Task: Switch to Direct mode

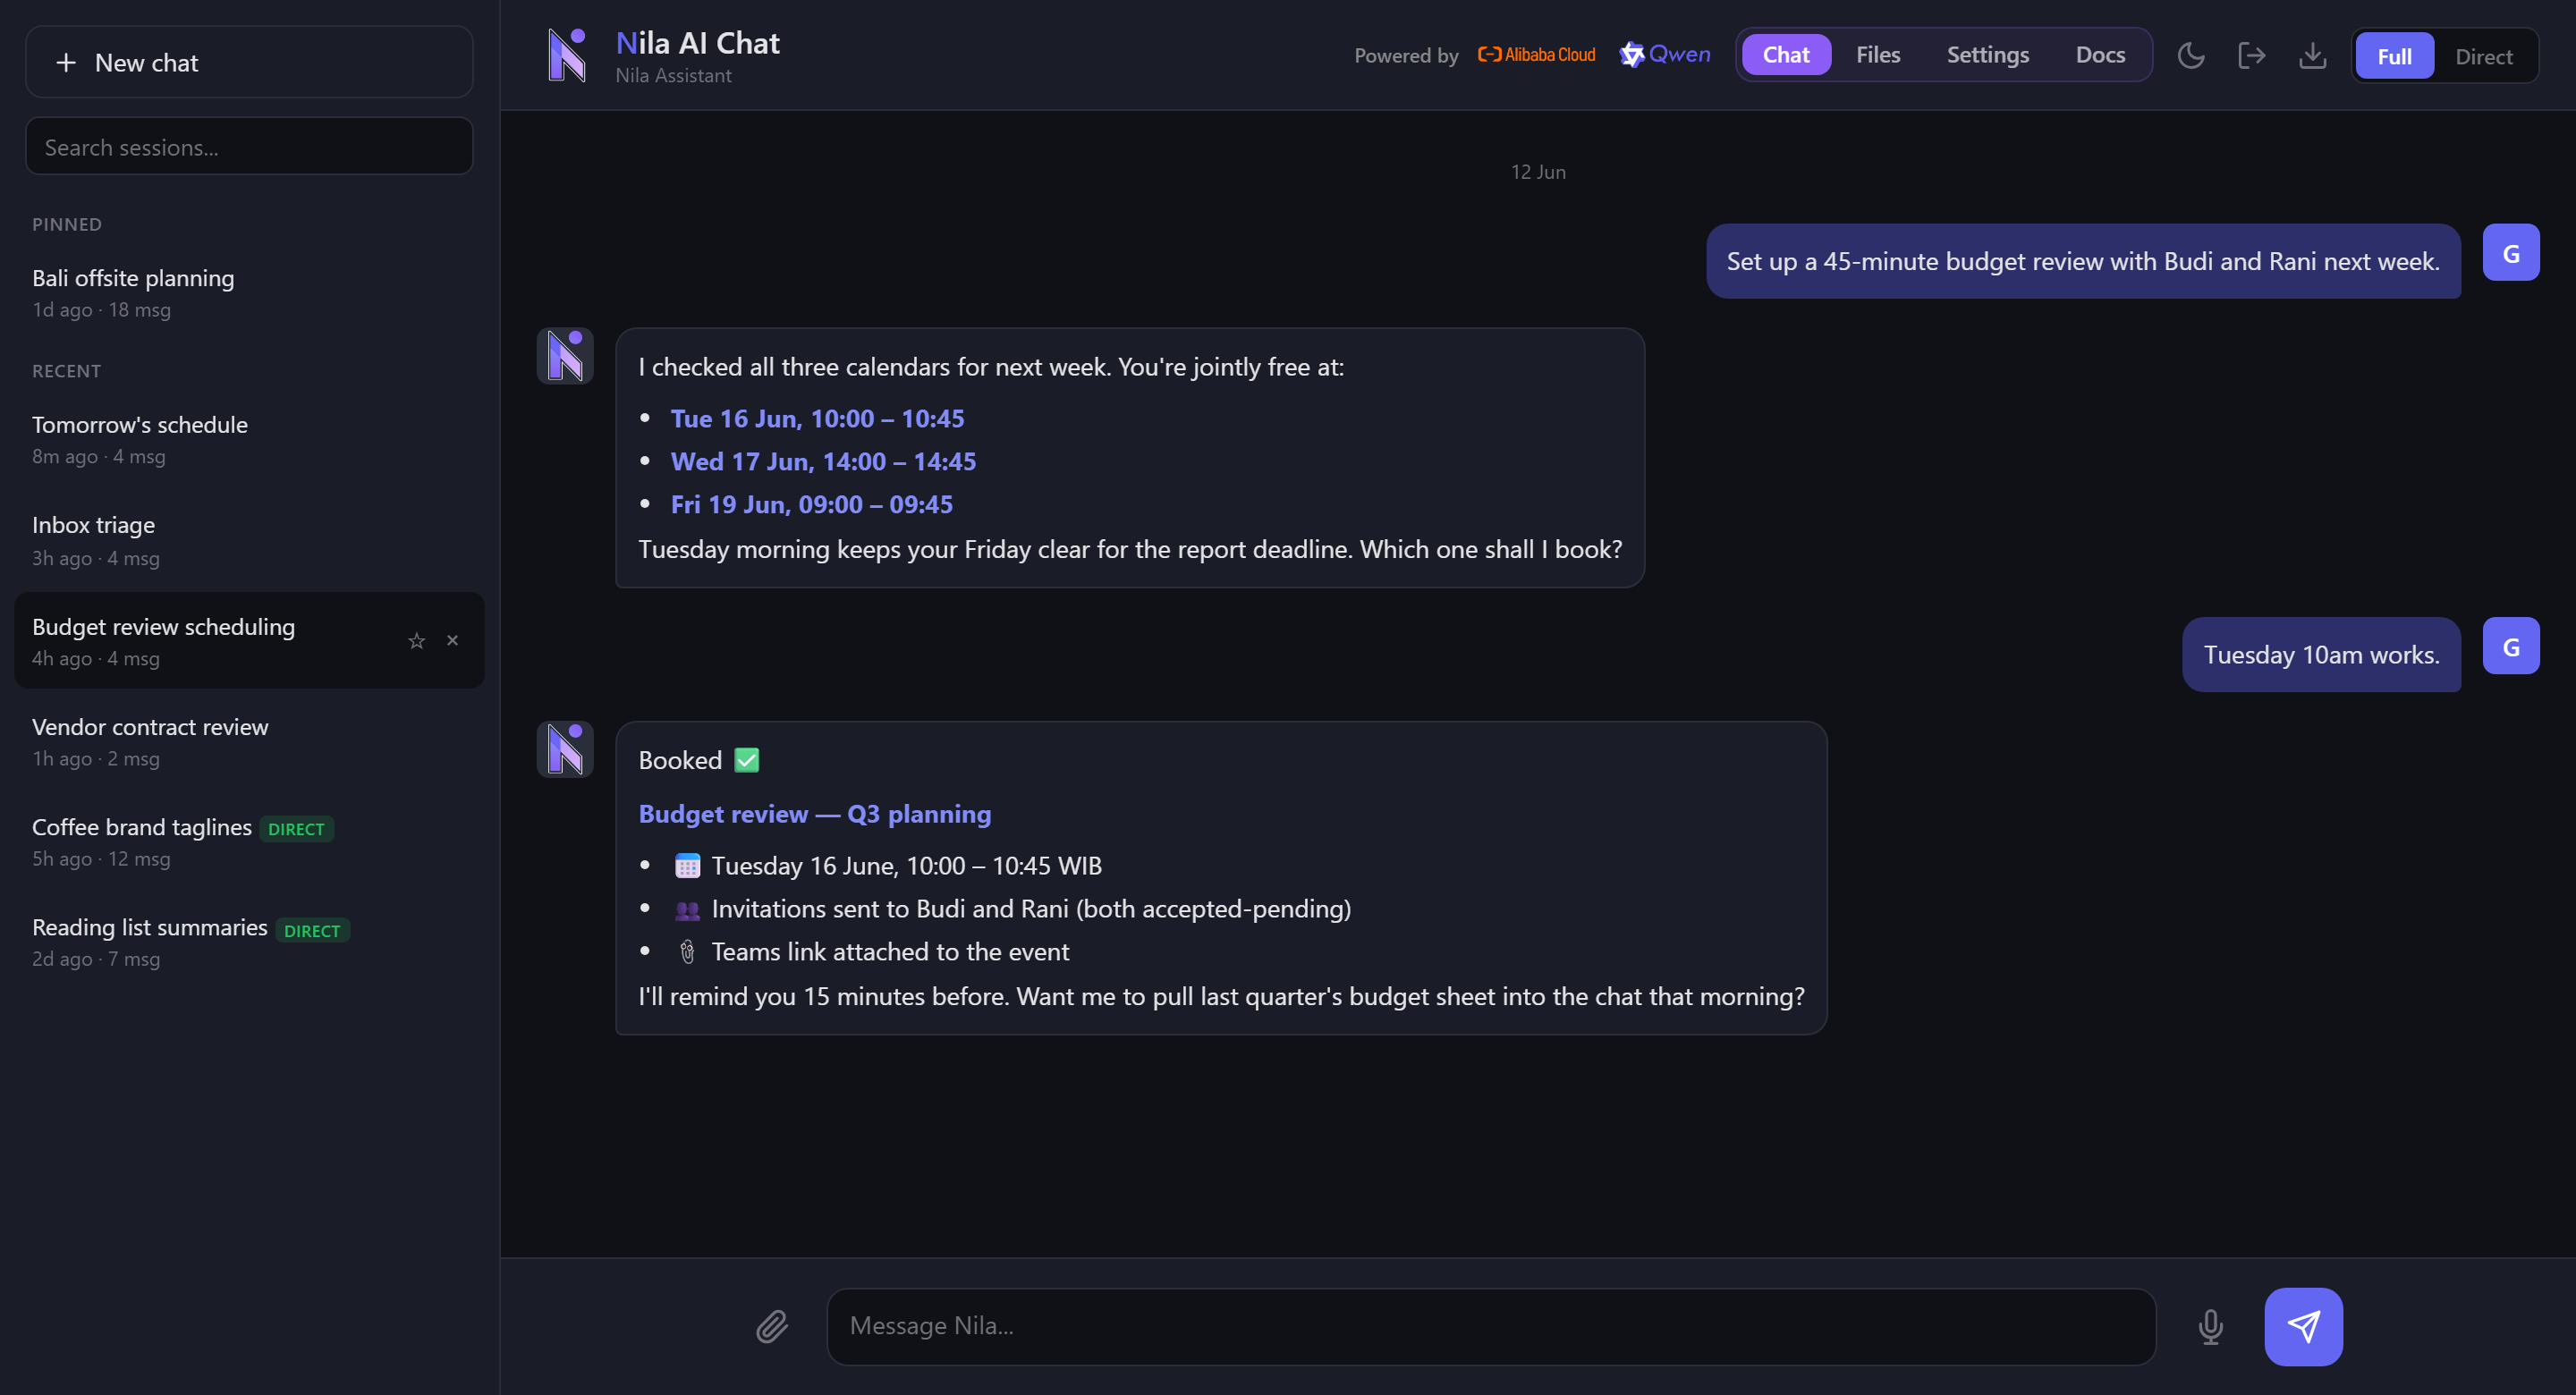Action: pos(2483,56)
